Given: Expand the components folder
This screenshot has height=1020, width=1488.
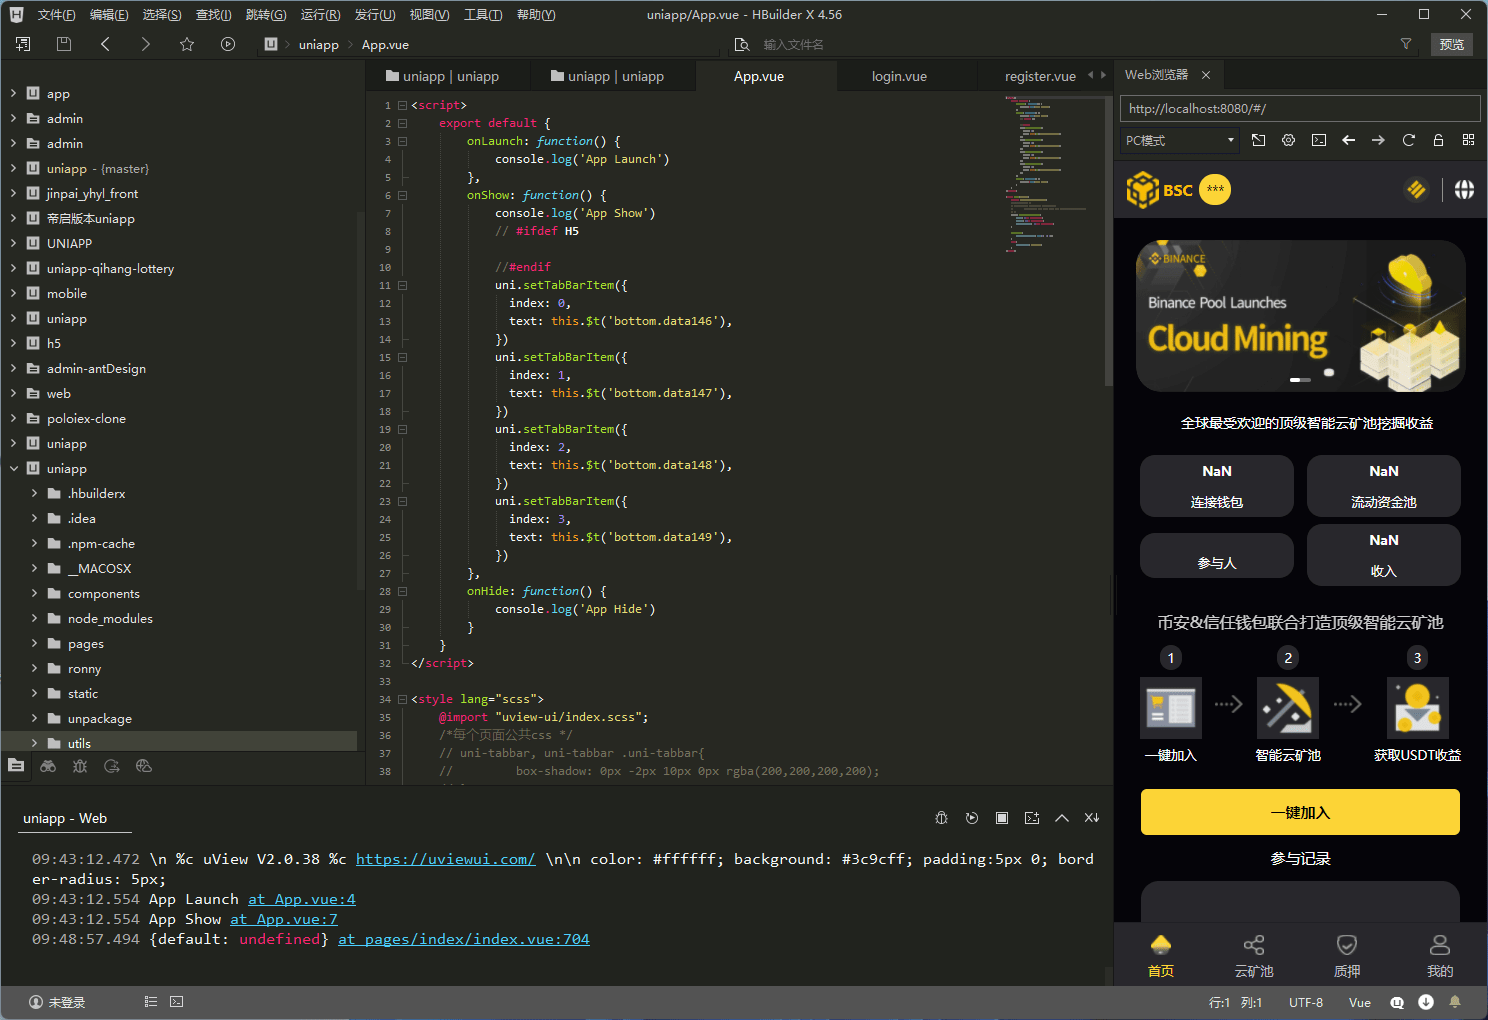Looking at the screenshot, I should 34,594.
